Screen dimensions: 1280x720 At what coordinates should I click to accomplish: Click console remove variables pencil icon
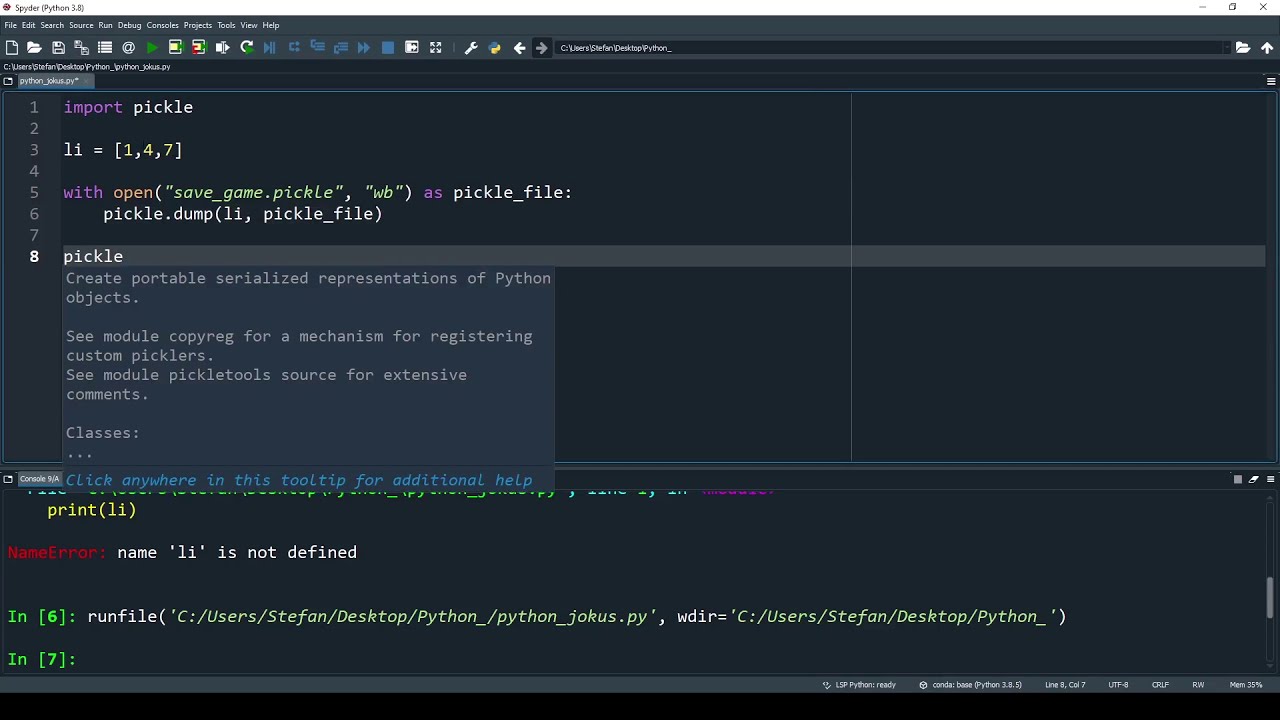click(1253, 479)
